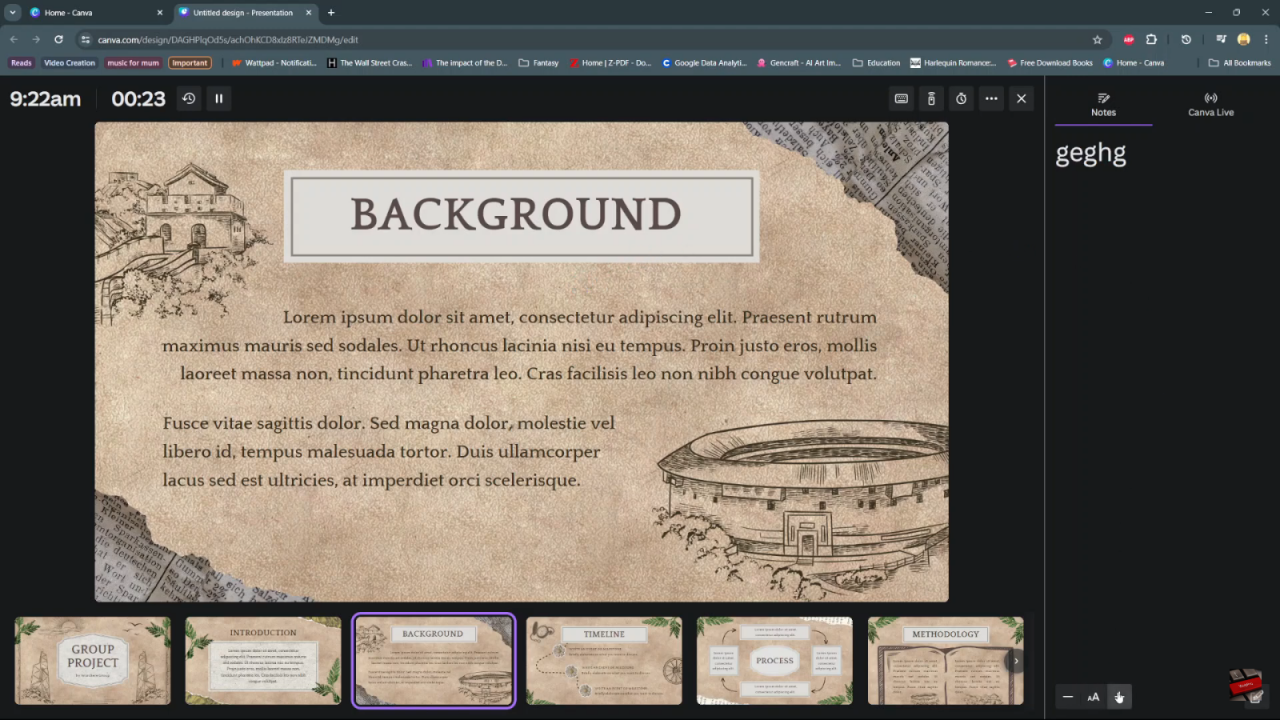Screen dimensions: 1280x720
Task: Open the AdBlock Plus extension
Action: [x=1129, y=39]
